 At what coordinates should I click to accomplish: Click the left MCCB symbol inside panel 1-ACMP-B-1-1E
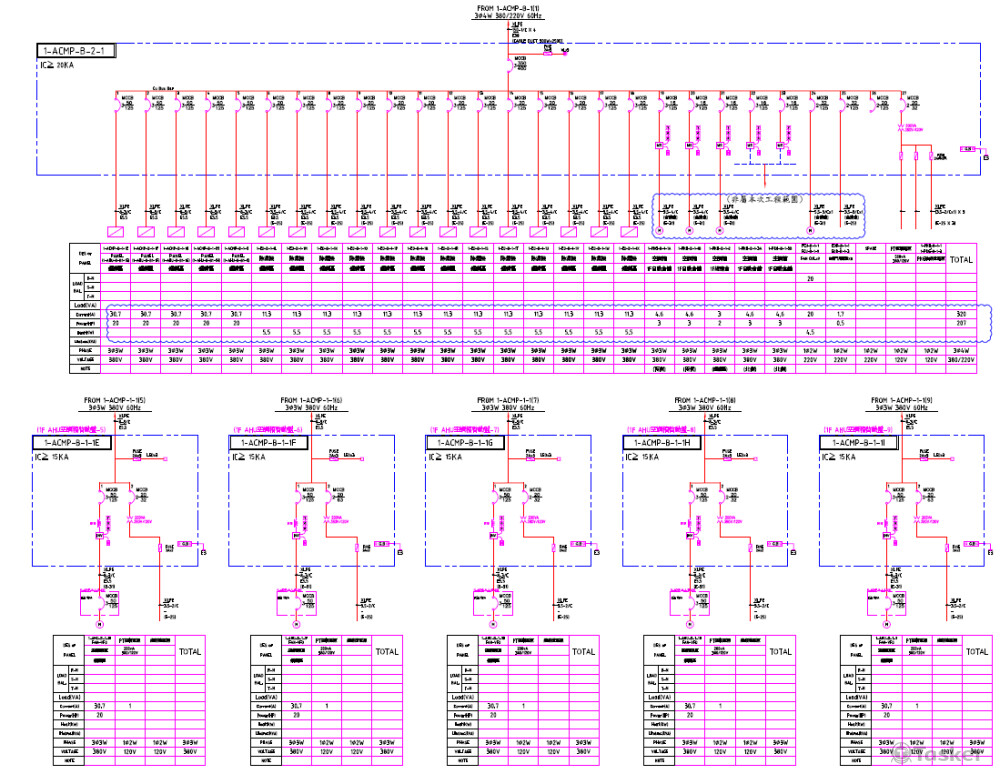pos(100,493)
